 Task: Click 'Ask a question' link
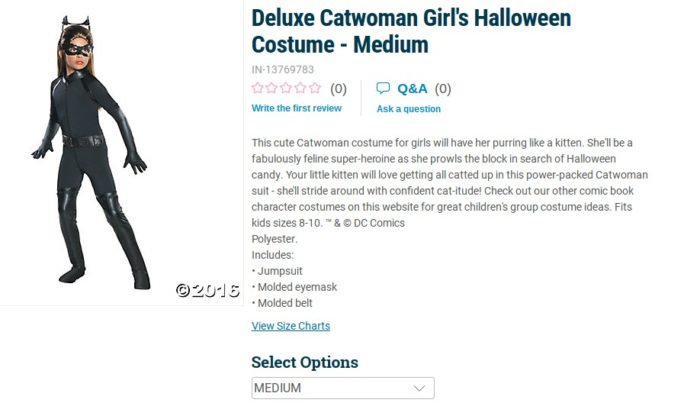click(x=408, y=109)
